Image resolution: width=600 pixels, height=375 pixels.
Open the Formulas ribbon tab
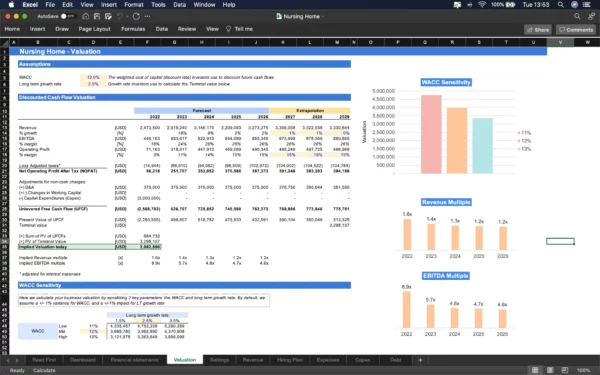pos(133,29)
